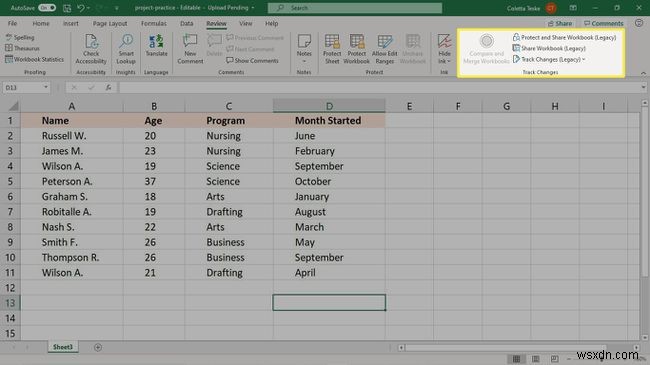Click the Program cell Drafting for Robitalle A.
Viewport: 650px width, 365px height.
(229, 212)
